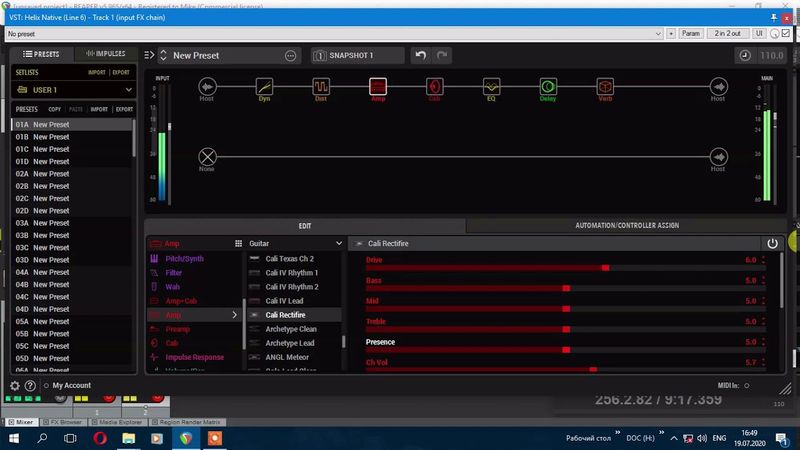
Task: Open the Automation/Controller Assign tab
Action: point(627,226)
